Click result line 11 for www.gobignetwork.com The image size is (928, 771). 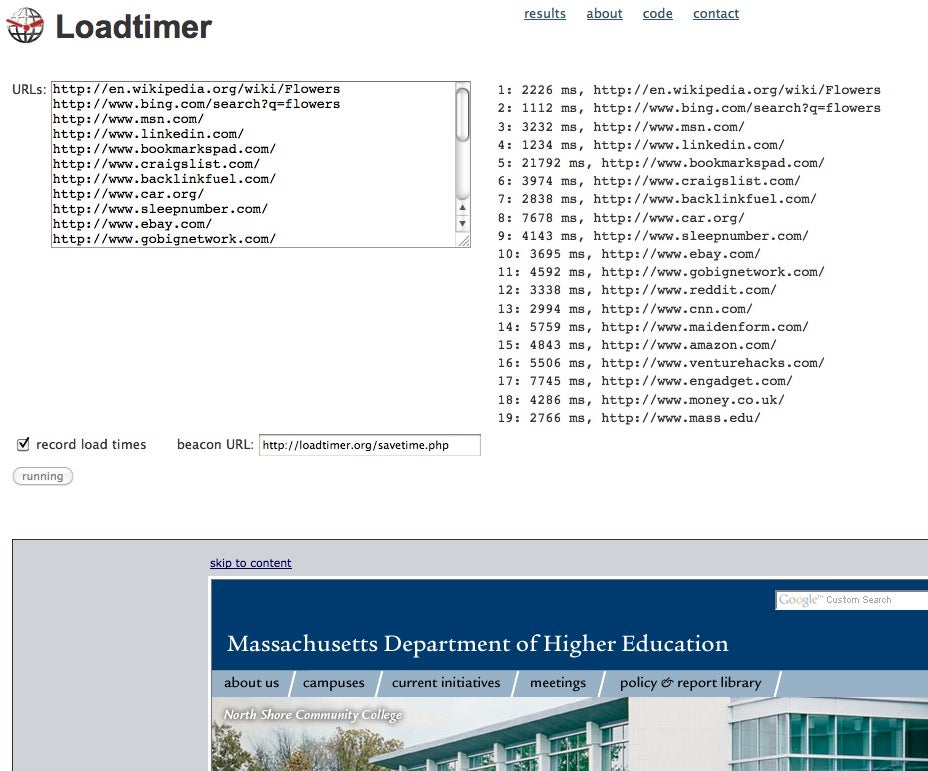click(x=661, y=272)
